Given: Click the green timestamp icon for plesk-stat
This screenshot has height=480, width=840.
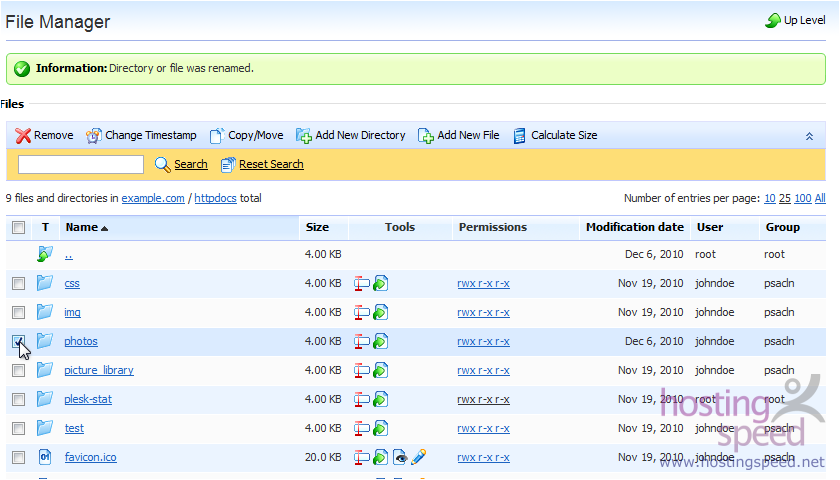Looking at the screenshot, I should pyautogui.click(x=380, y=399).
